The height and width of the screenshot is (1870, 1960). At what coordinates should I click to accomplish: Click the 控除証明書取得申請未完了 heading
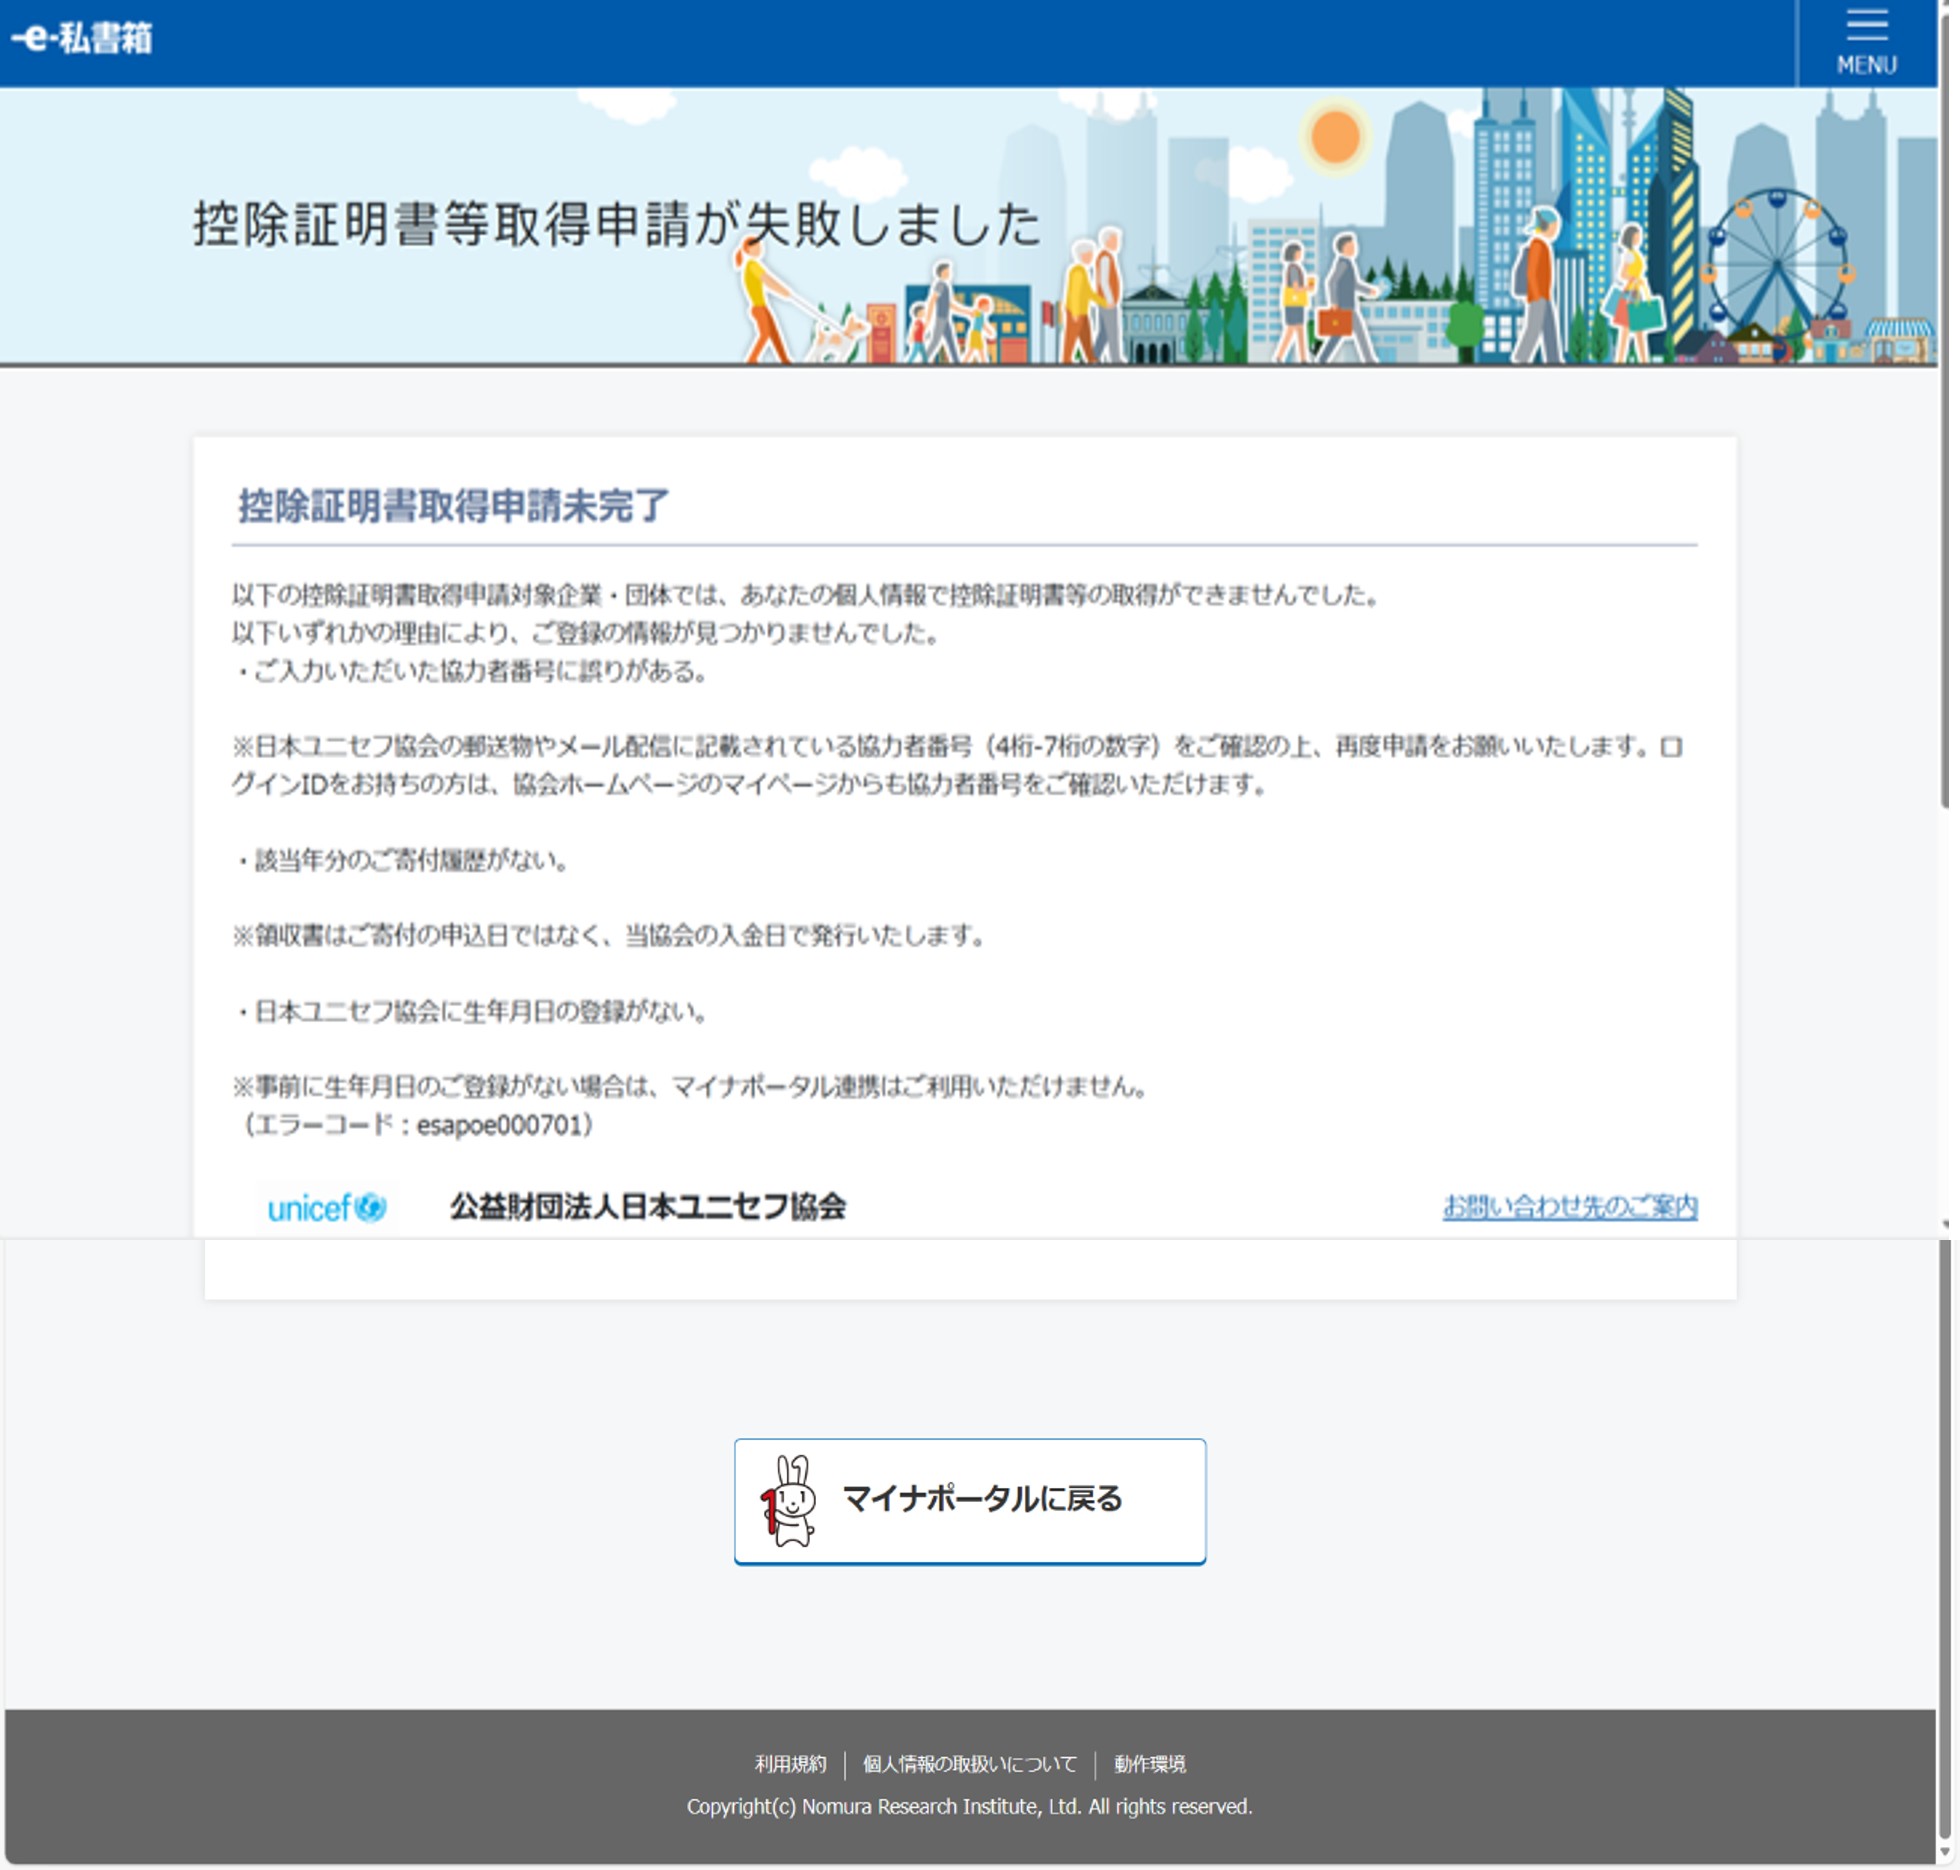point(453,506)
